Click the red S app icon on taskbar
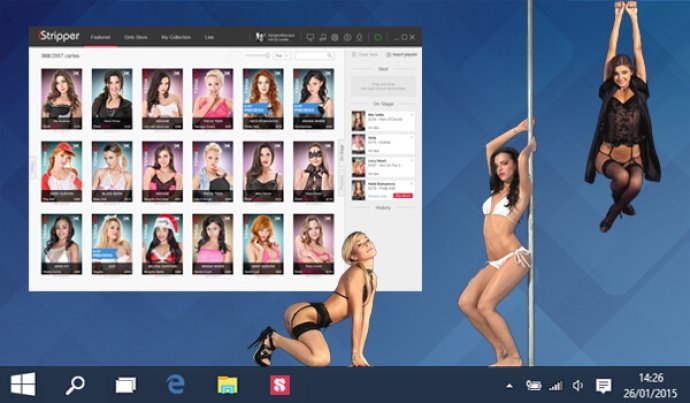The width and height of the screenshot is (690, 403). tap(280, 385)
